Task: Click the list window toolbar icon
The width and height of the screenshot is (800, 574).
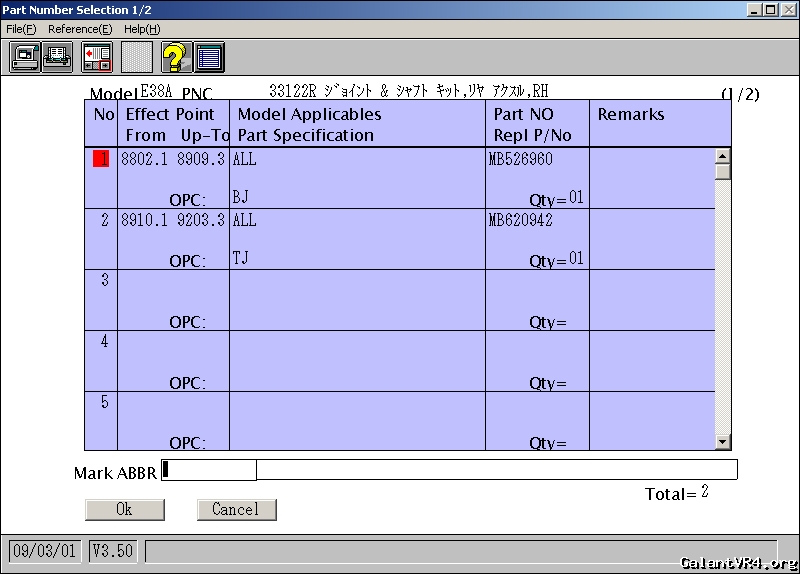Action: (x=209, y=58)
